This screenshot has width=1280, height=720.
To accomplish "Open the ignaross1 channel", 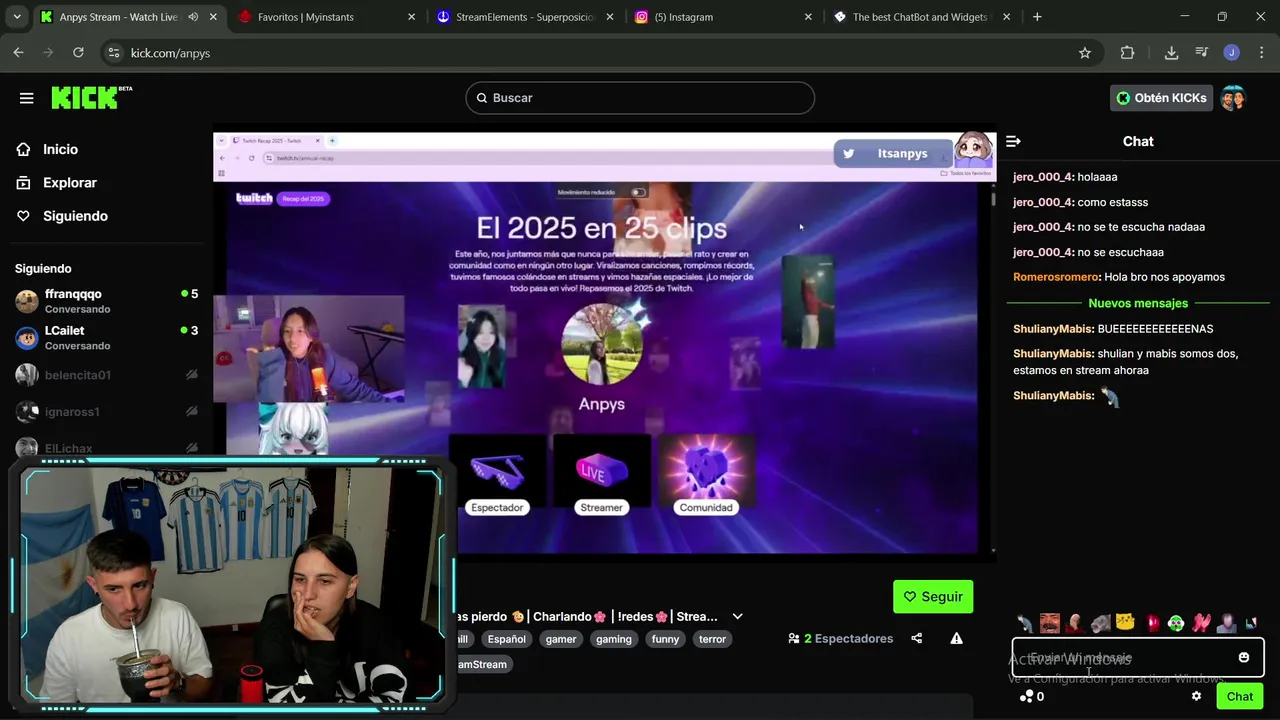I will [x=106, y=411].
